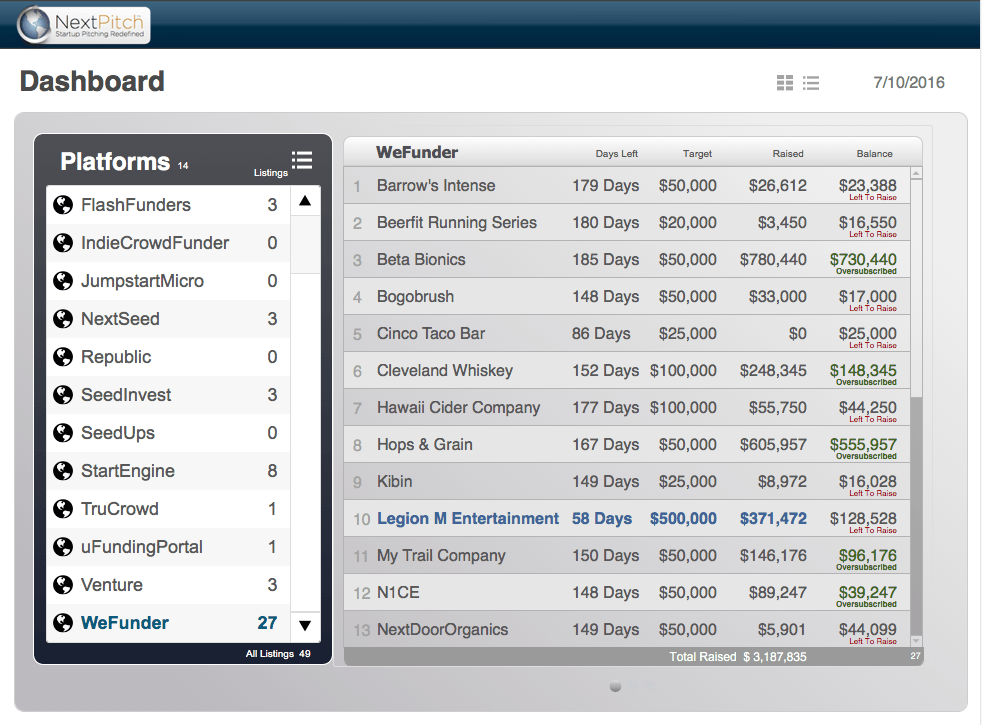Viewport: 982px width, 725px height.
Task: Click globe icon beside Republic
Action: pos(63,357)
